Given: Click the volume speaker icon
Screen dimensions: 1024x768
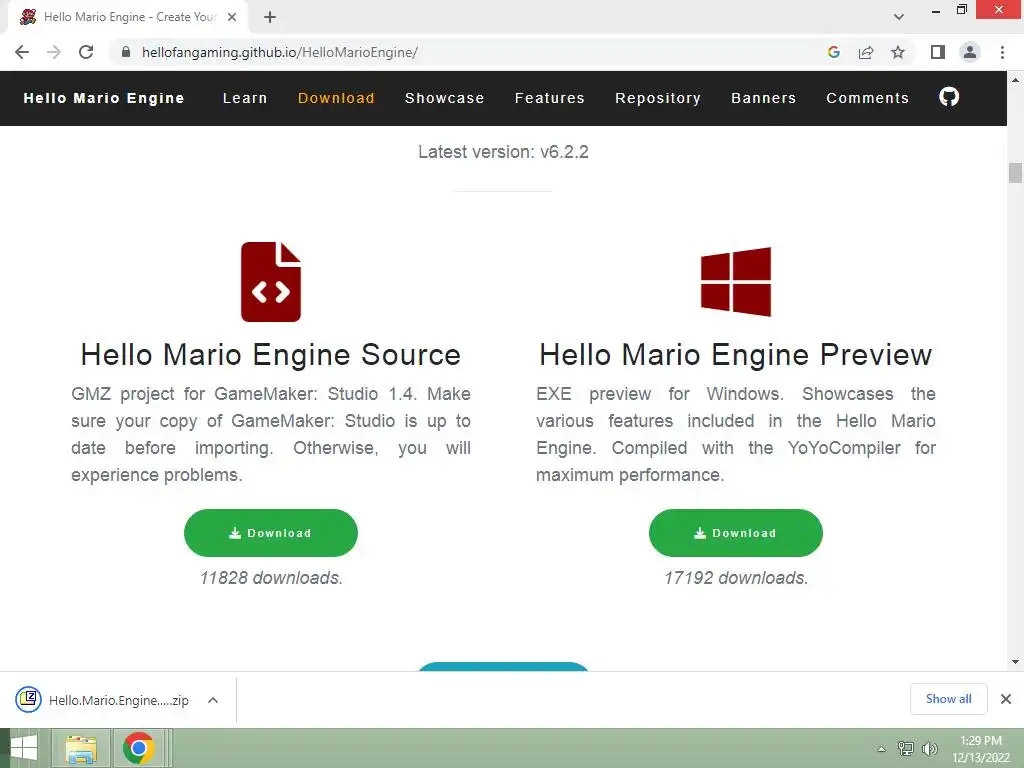Looking at the screenshot, I should pos(929,749).
